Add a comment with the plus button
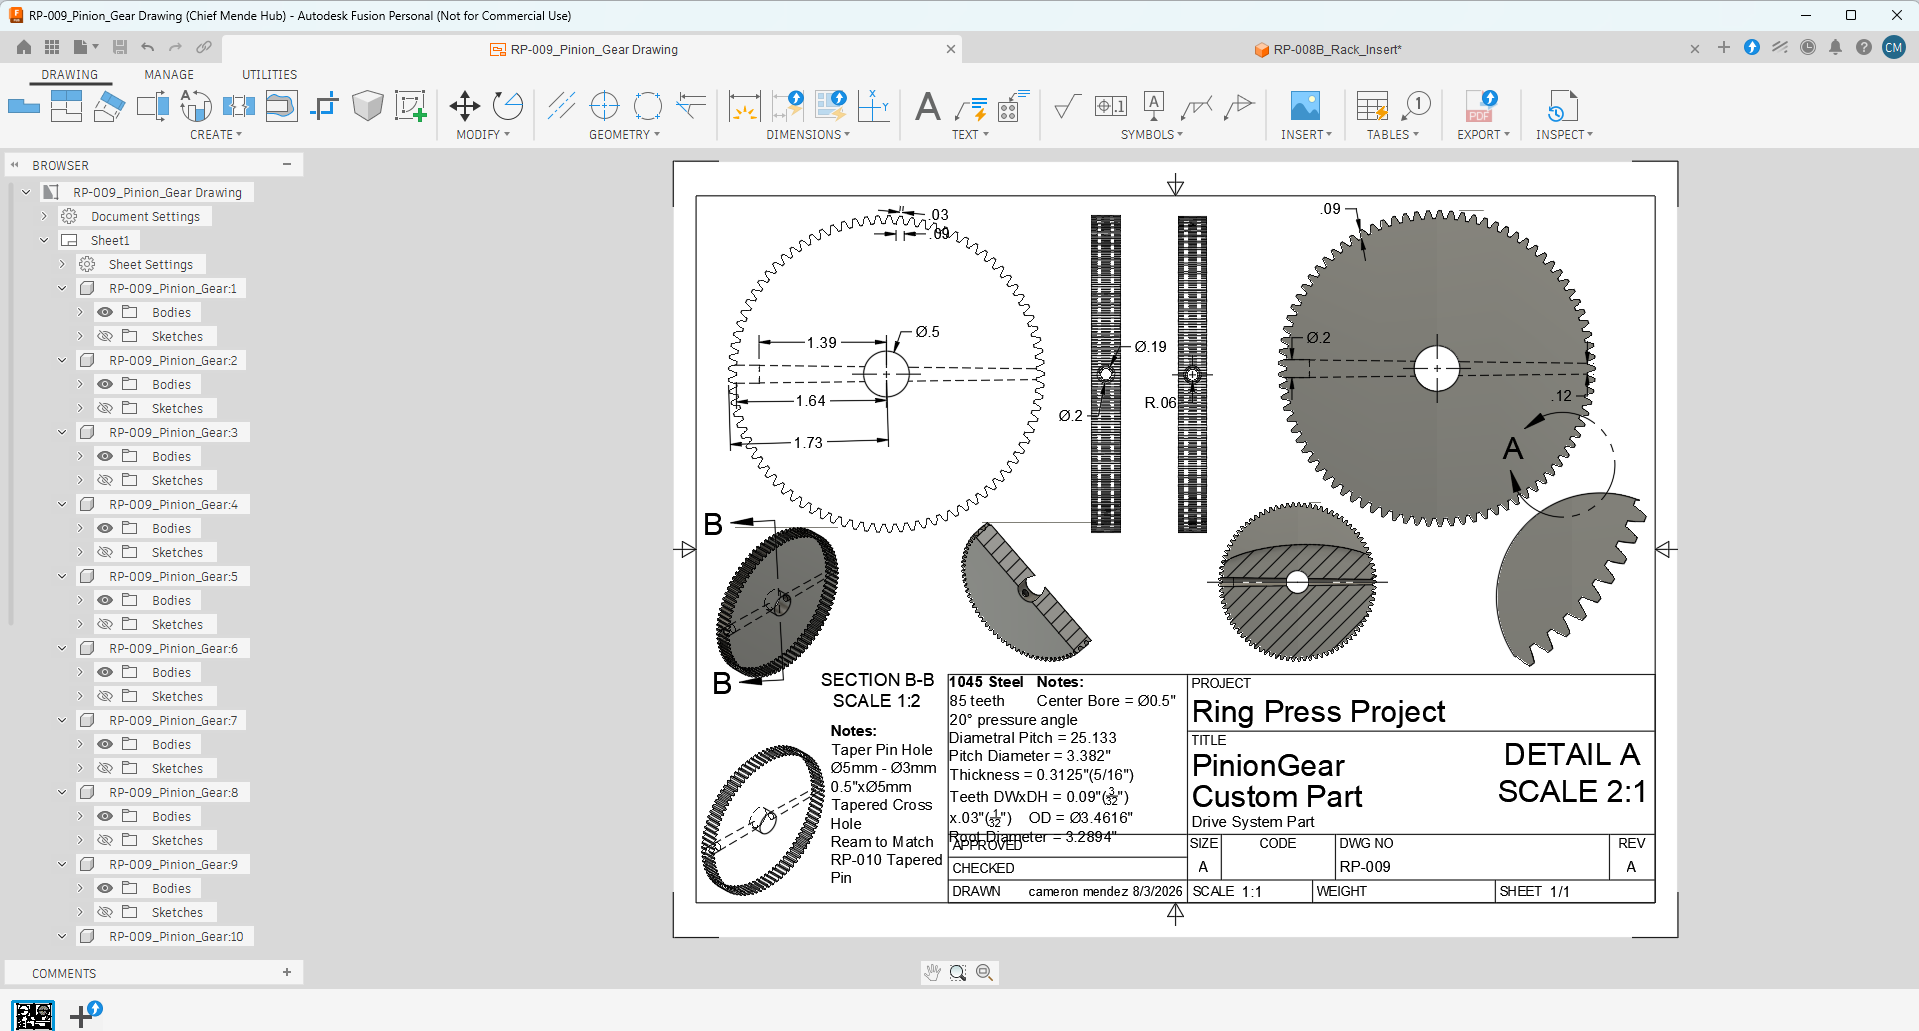 coord(287,972)
